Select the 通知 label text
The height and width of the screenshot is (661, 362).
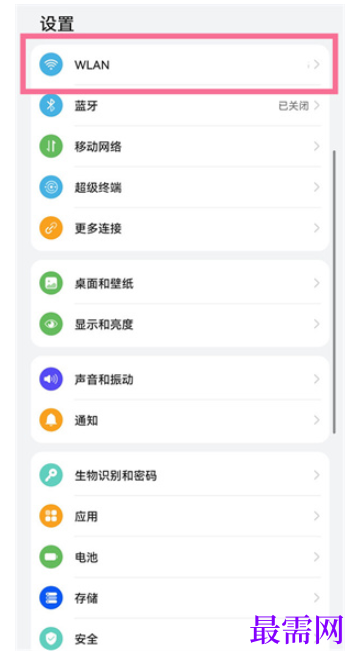click(x=86, y=420)
